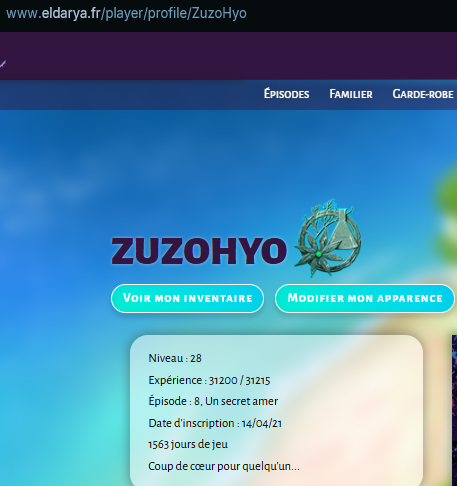457x486 pixels.
Task: Click the Voir mon inventaire button
Action: click(x=187, y=298)
